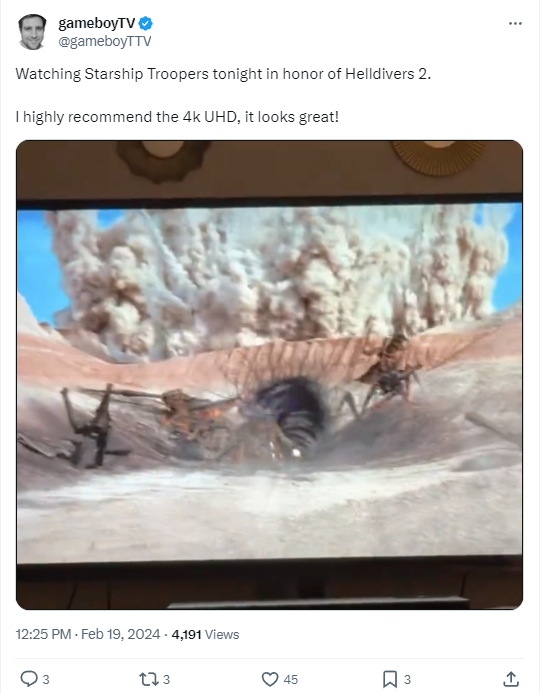Open the Feb 19, 2024 date link
The height and width of the screenshot is (694, 541).
coord(120,634)
